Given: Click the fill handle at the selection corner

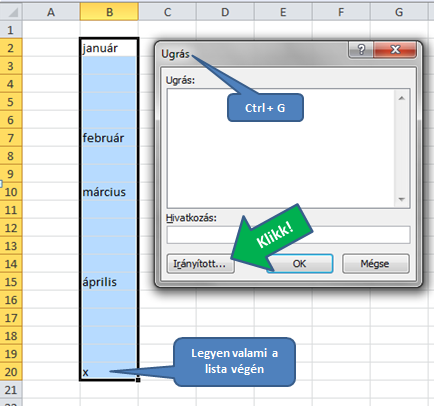Looking at the screenshot, I should (138, 380).
